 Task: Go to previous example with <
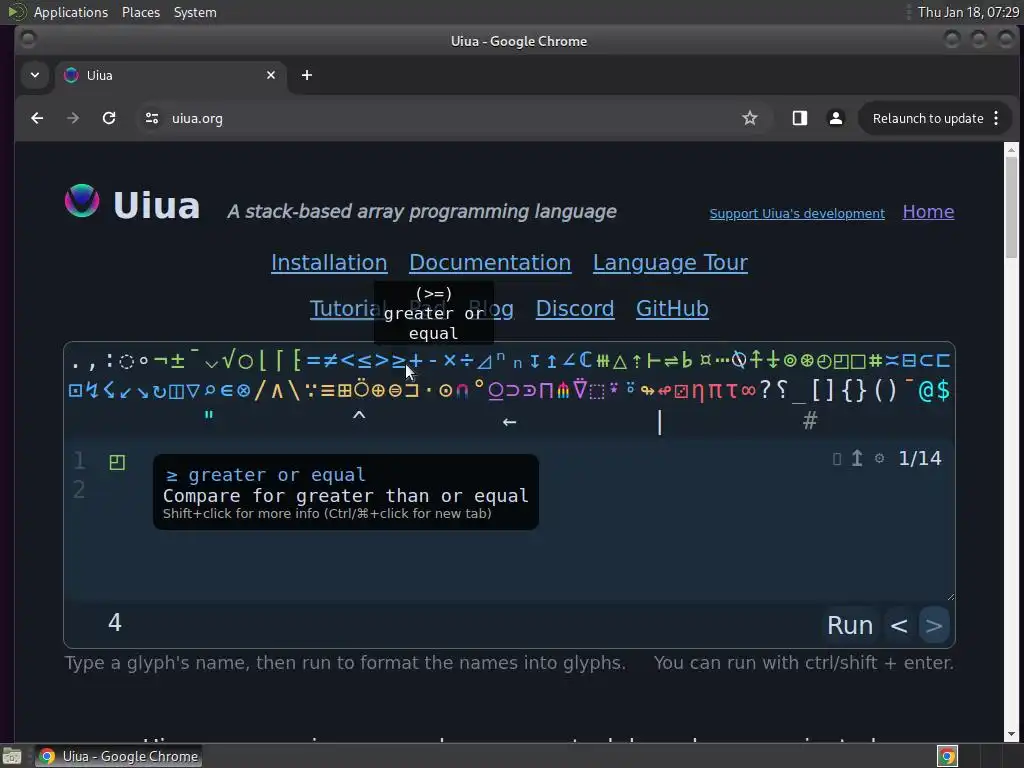pyautogui.click(x=899, y=626)
